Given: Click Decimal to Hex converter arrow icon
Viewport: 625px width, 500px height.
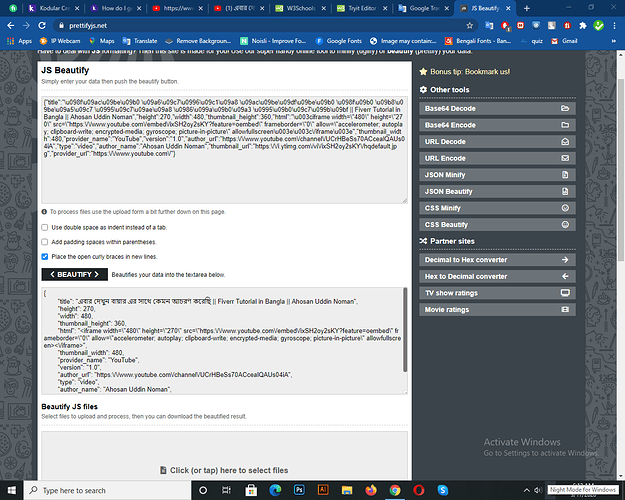Looking at the screenshot, I should pos(565,260).
